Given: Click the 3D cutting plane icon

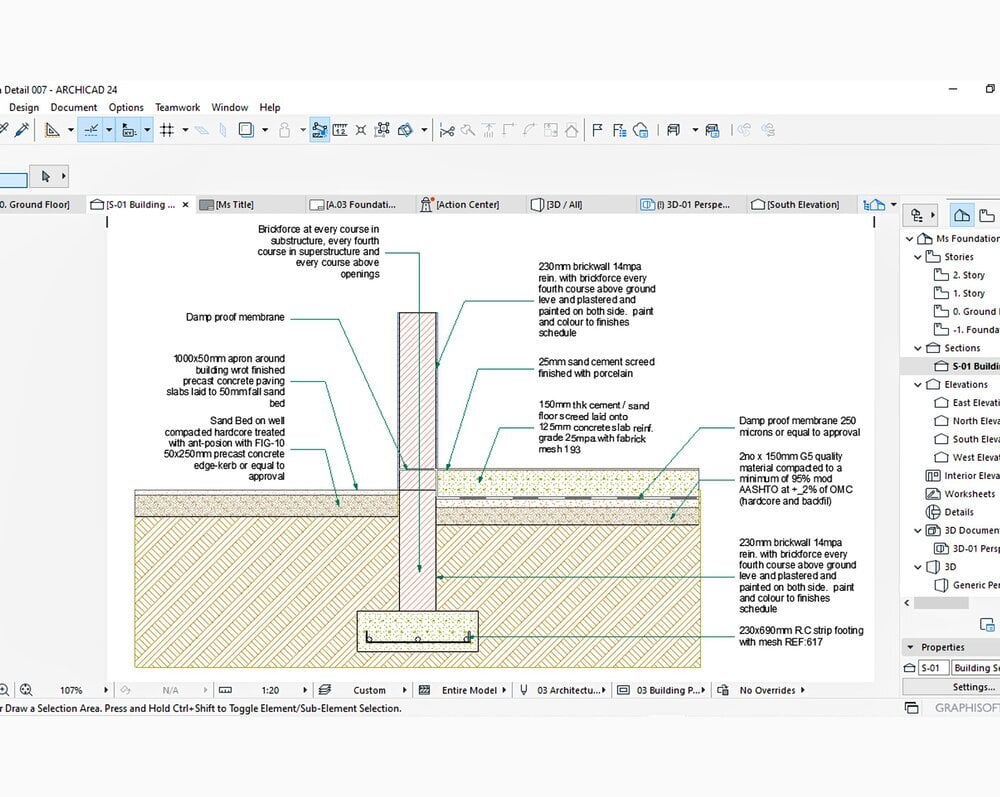Looking at the screenshot, I should point(405,130).
